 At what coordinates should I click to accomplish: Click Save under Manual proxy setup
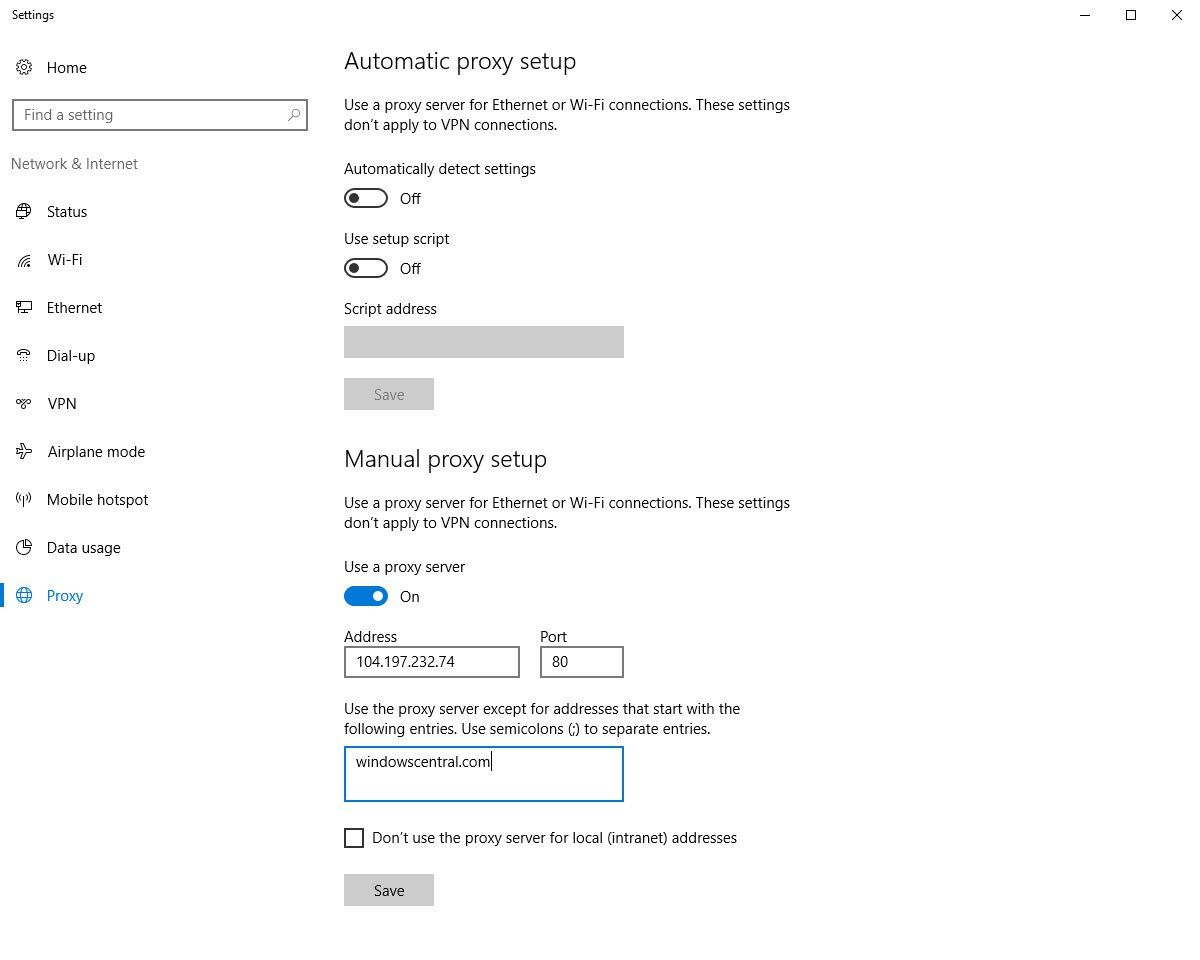388,890
